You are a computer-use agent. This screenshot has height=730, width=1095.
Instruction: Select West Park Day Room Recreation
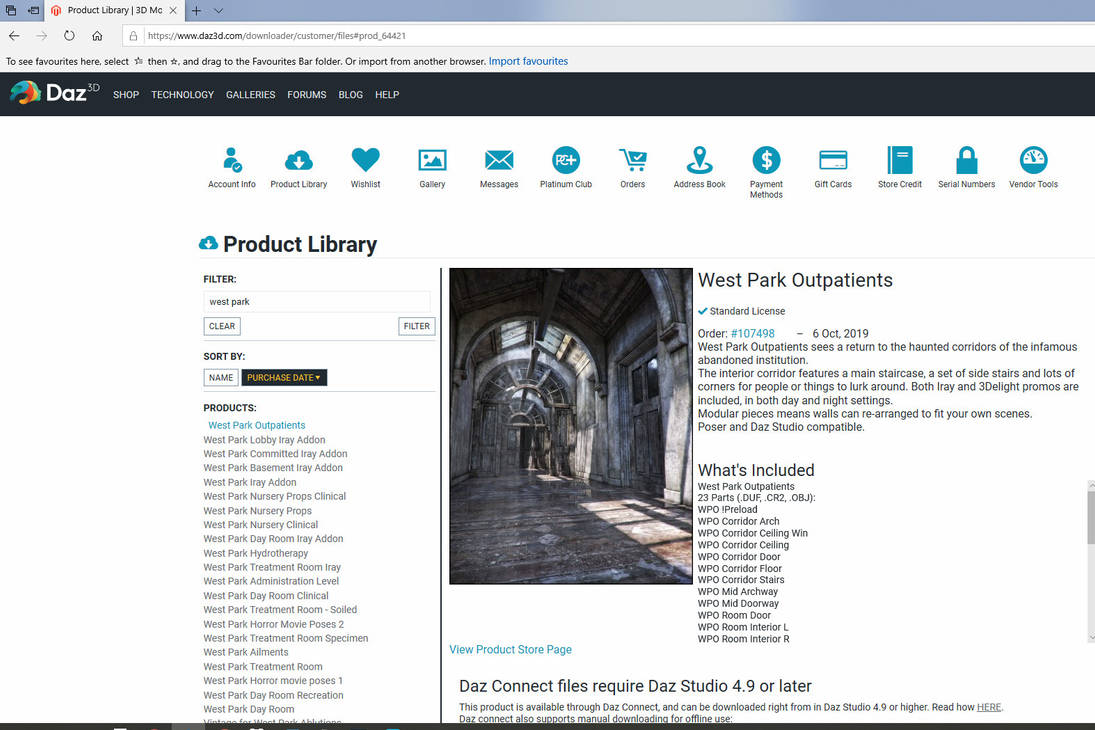(x=273, y=695)
